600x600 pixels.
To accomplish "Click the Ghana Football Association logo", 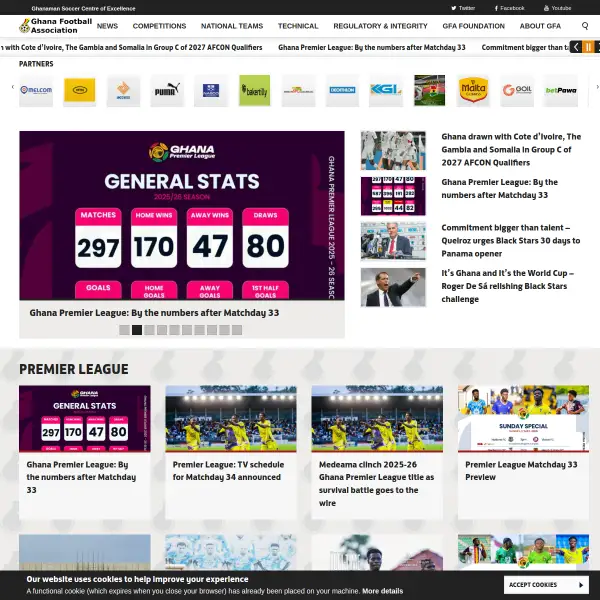I will point(56,26).
